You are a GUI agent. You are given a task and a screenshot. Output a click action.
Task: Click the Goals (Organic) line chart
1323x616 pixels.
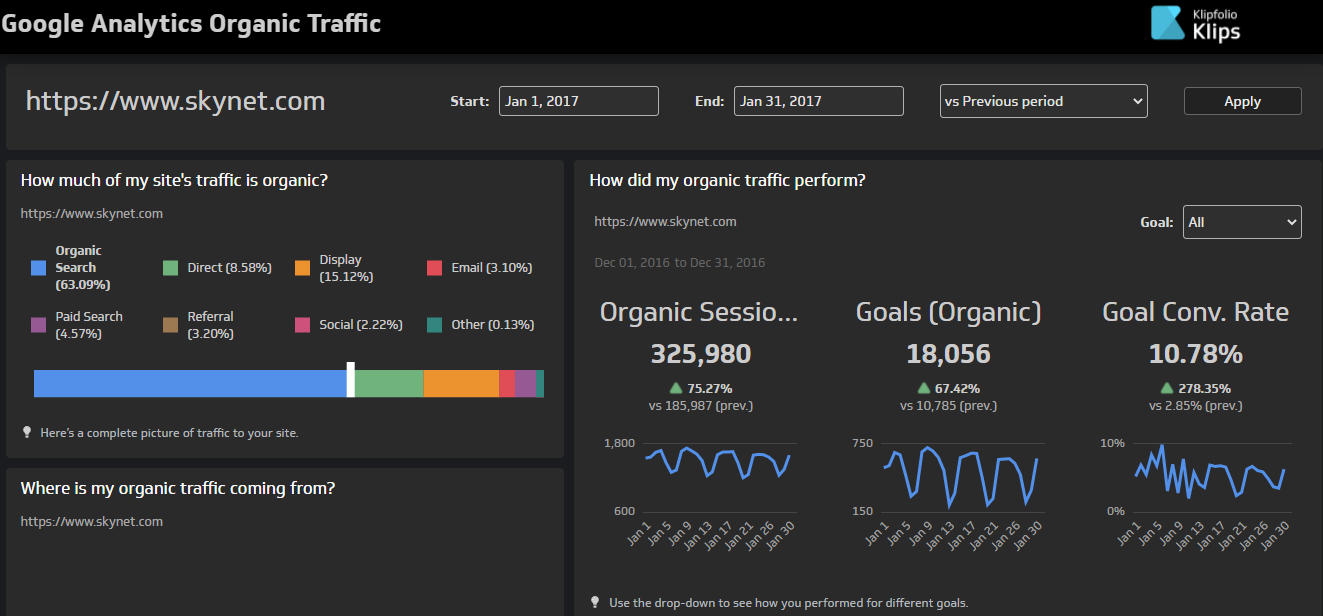961,478
